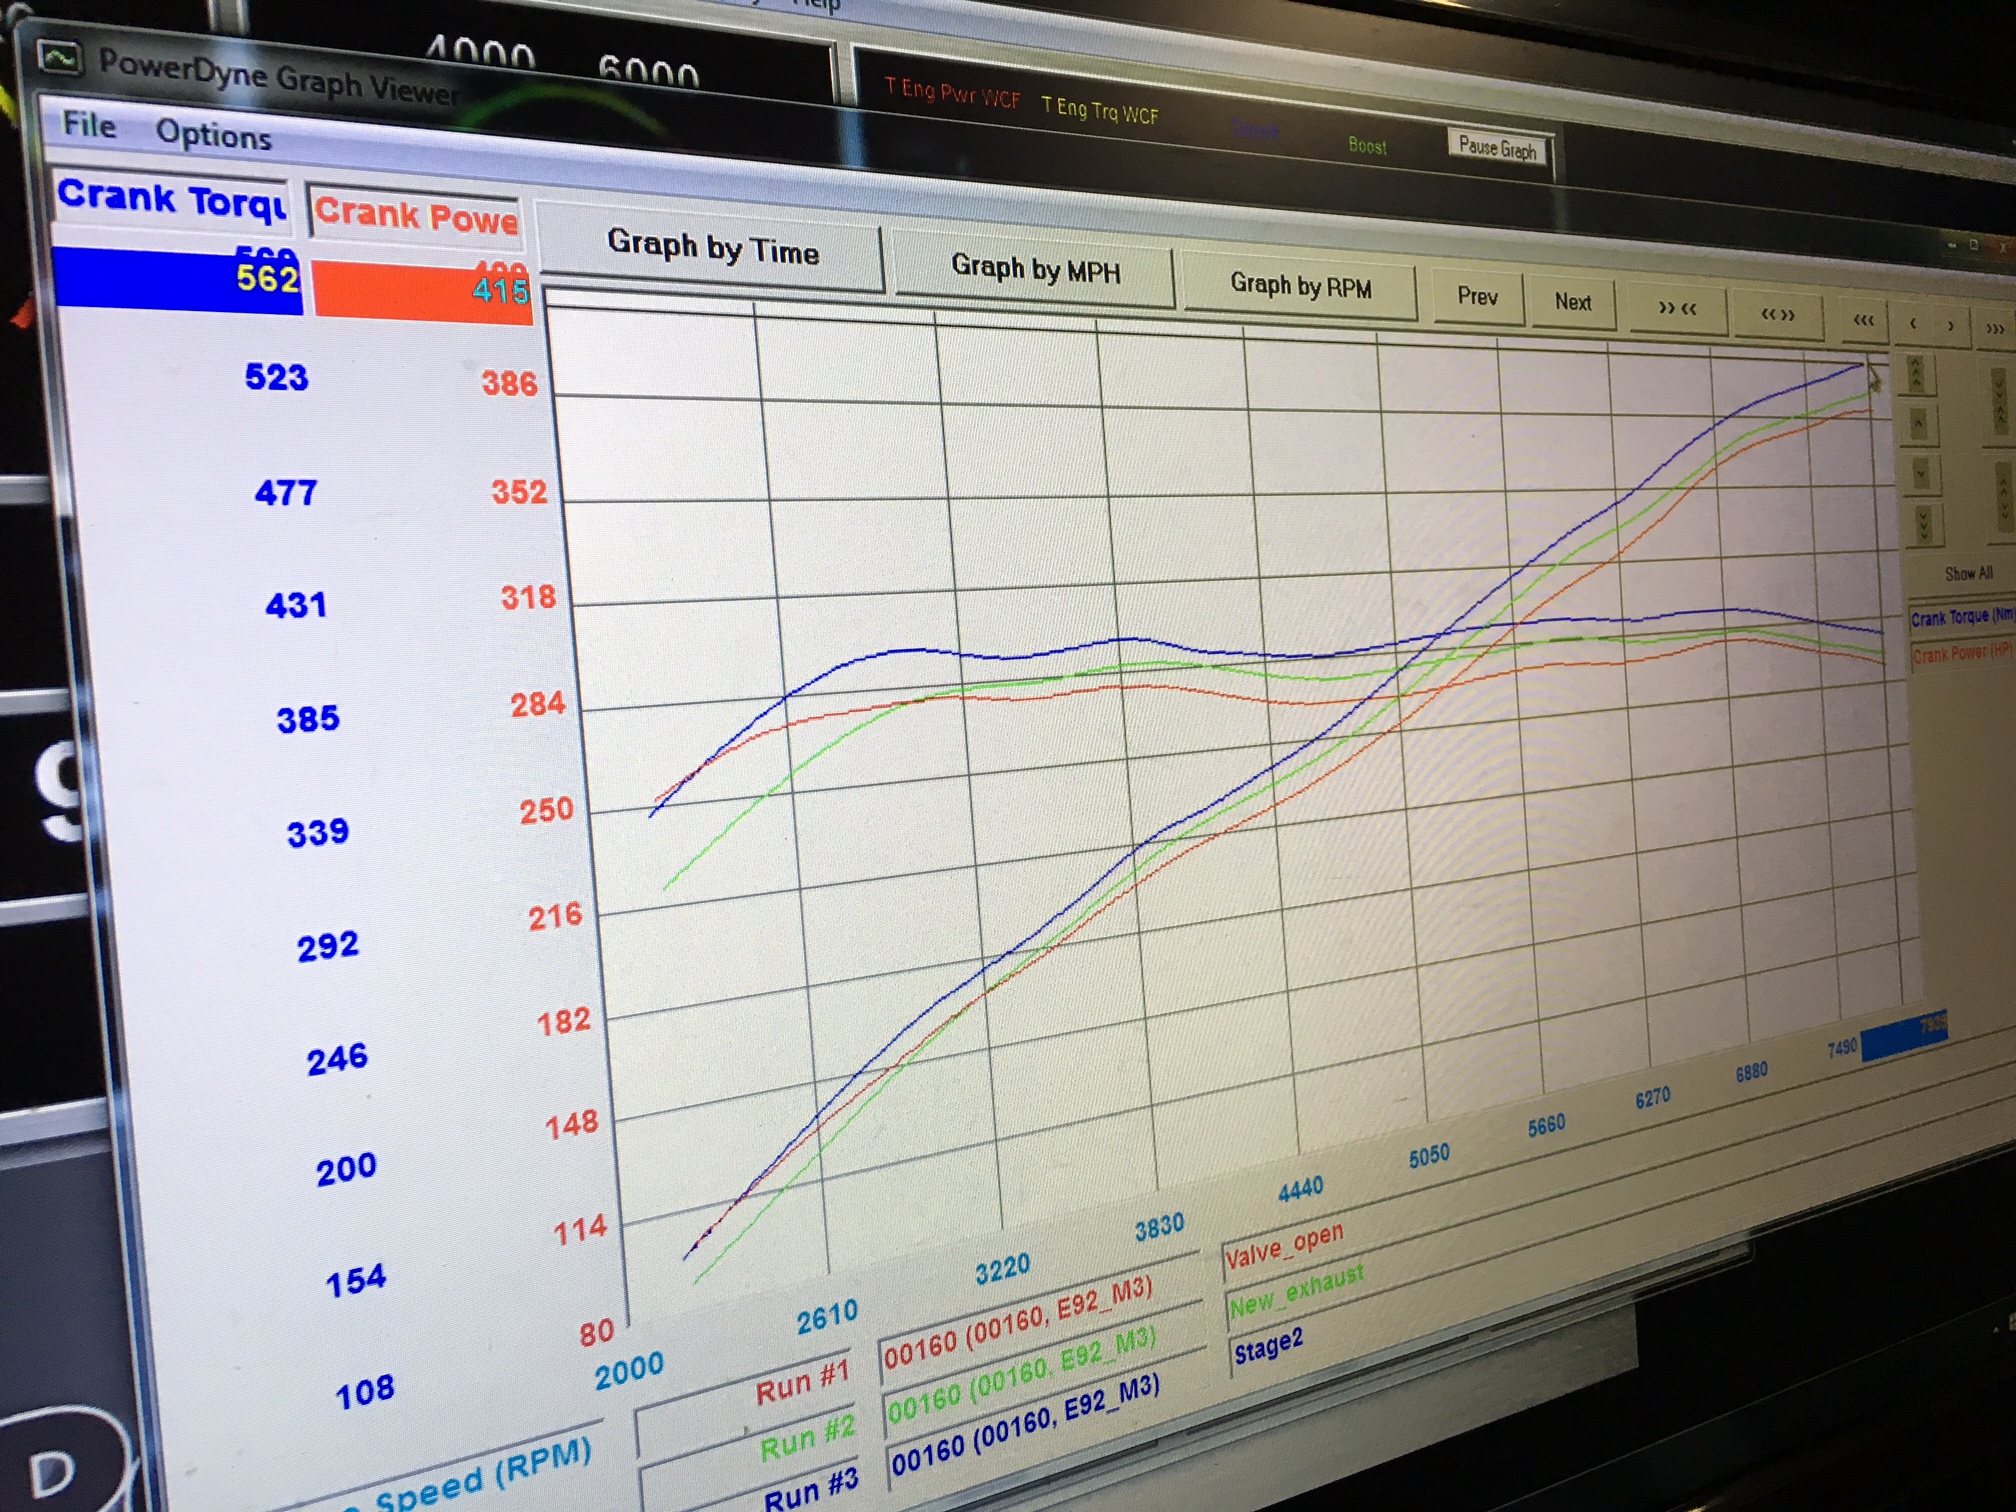The width and height of the screenshot is (2016, 1512).
Task: Click the single-right '>' scroll arrow
Action: pyautogui.click(x=1950, y=326)
